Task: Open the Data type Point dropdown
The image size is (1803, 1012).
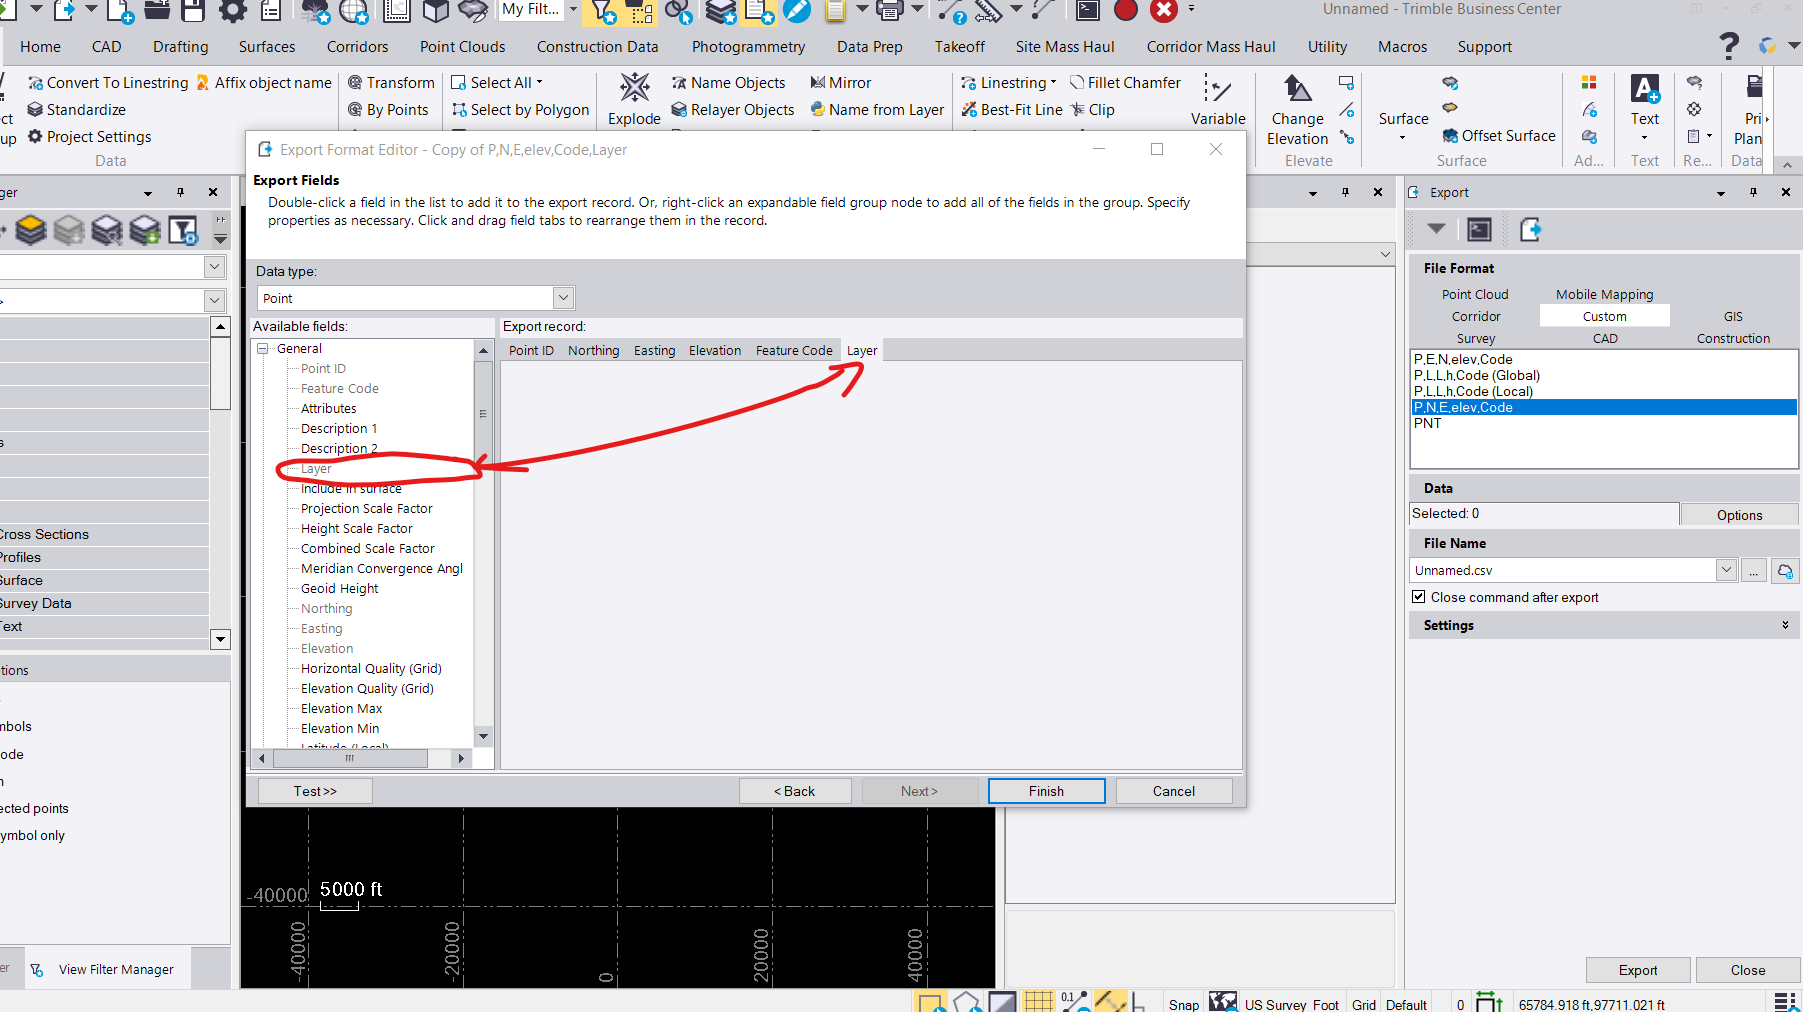Action: click(x=563, y=298)
